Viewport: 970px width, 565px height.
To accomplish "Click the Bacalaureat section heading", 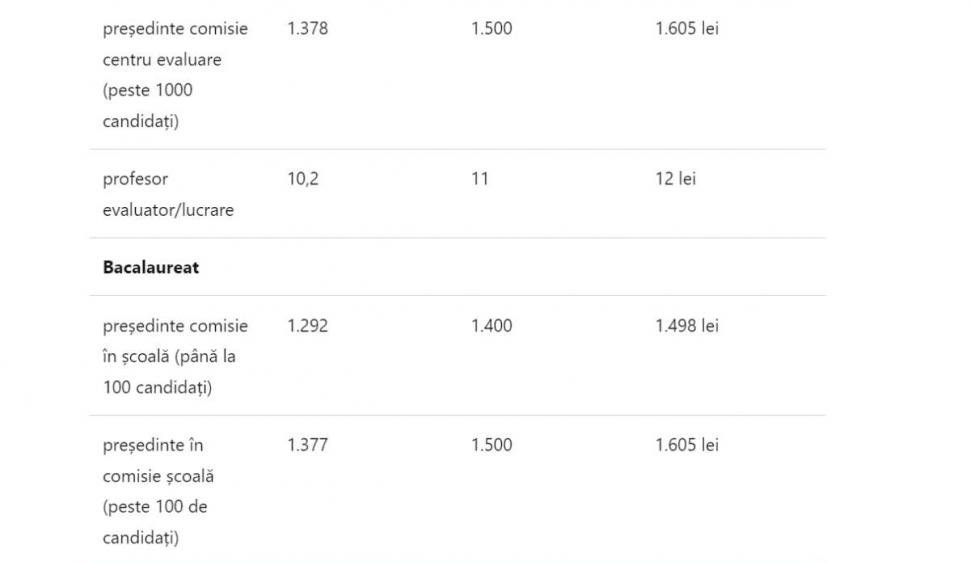I will coord(150,267).
